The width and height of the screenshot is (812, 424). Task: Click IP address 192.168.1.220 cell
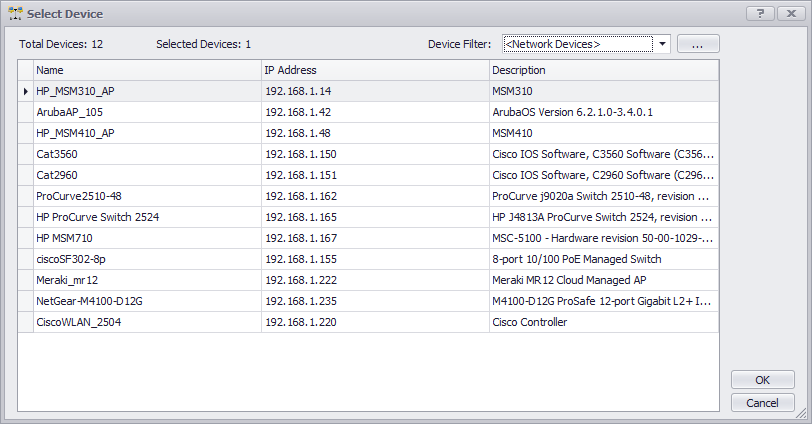tap(375, 322)
